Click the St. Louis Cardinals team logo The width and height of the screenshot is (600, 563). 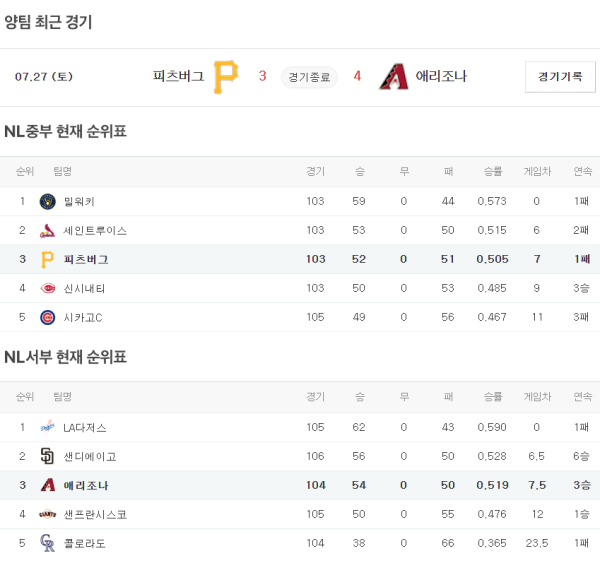pyautogui.click(x=47, y=230)
